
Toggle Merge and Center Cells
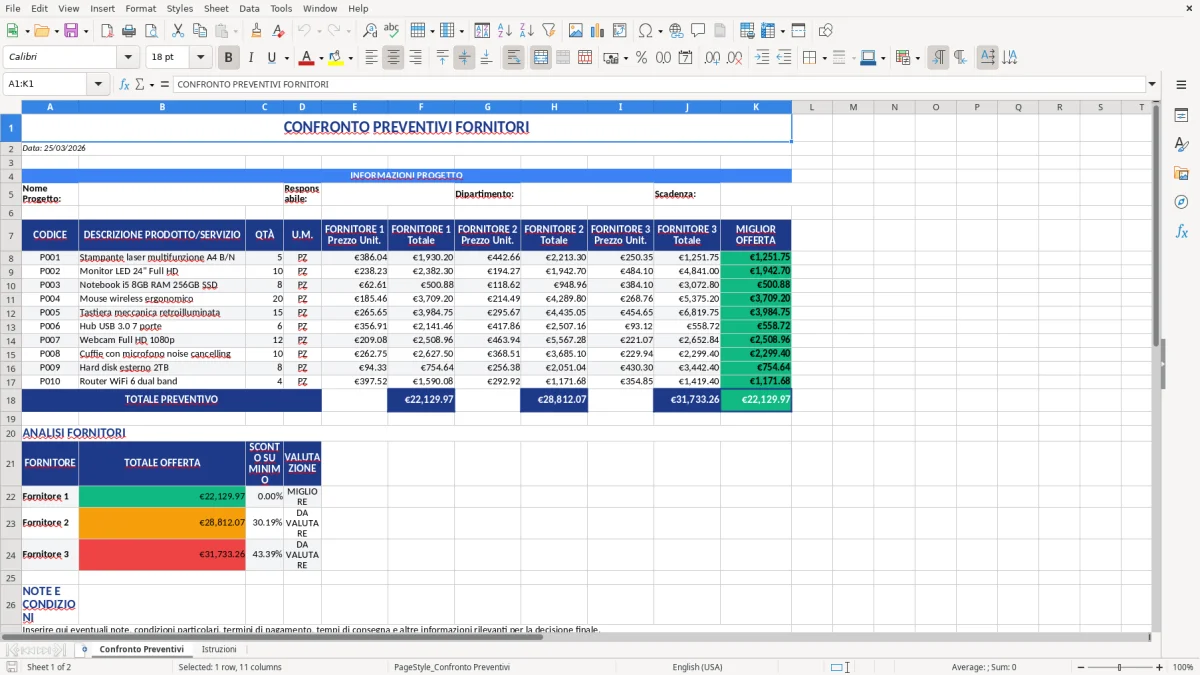(x=539, y=57)
